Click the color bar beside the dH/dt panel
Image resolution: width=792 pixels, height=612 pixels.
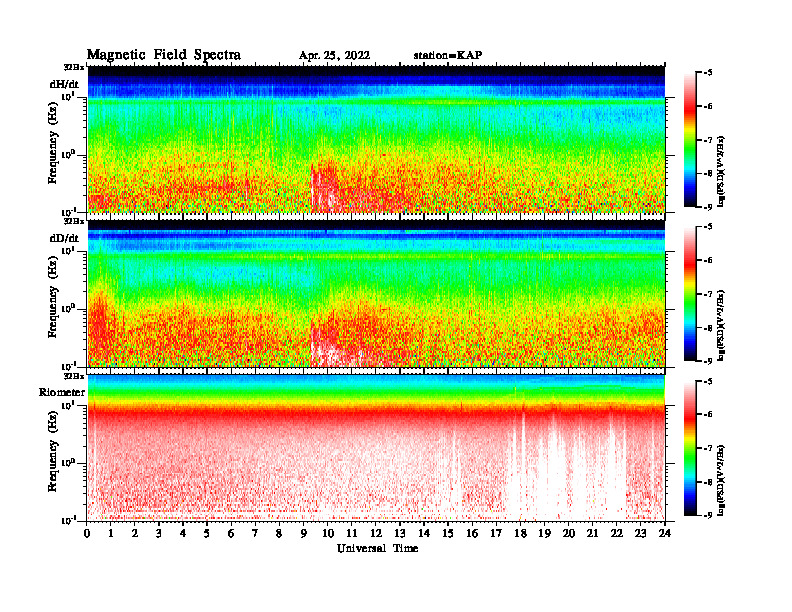coord(690,139)
